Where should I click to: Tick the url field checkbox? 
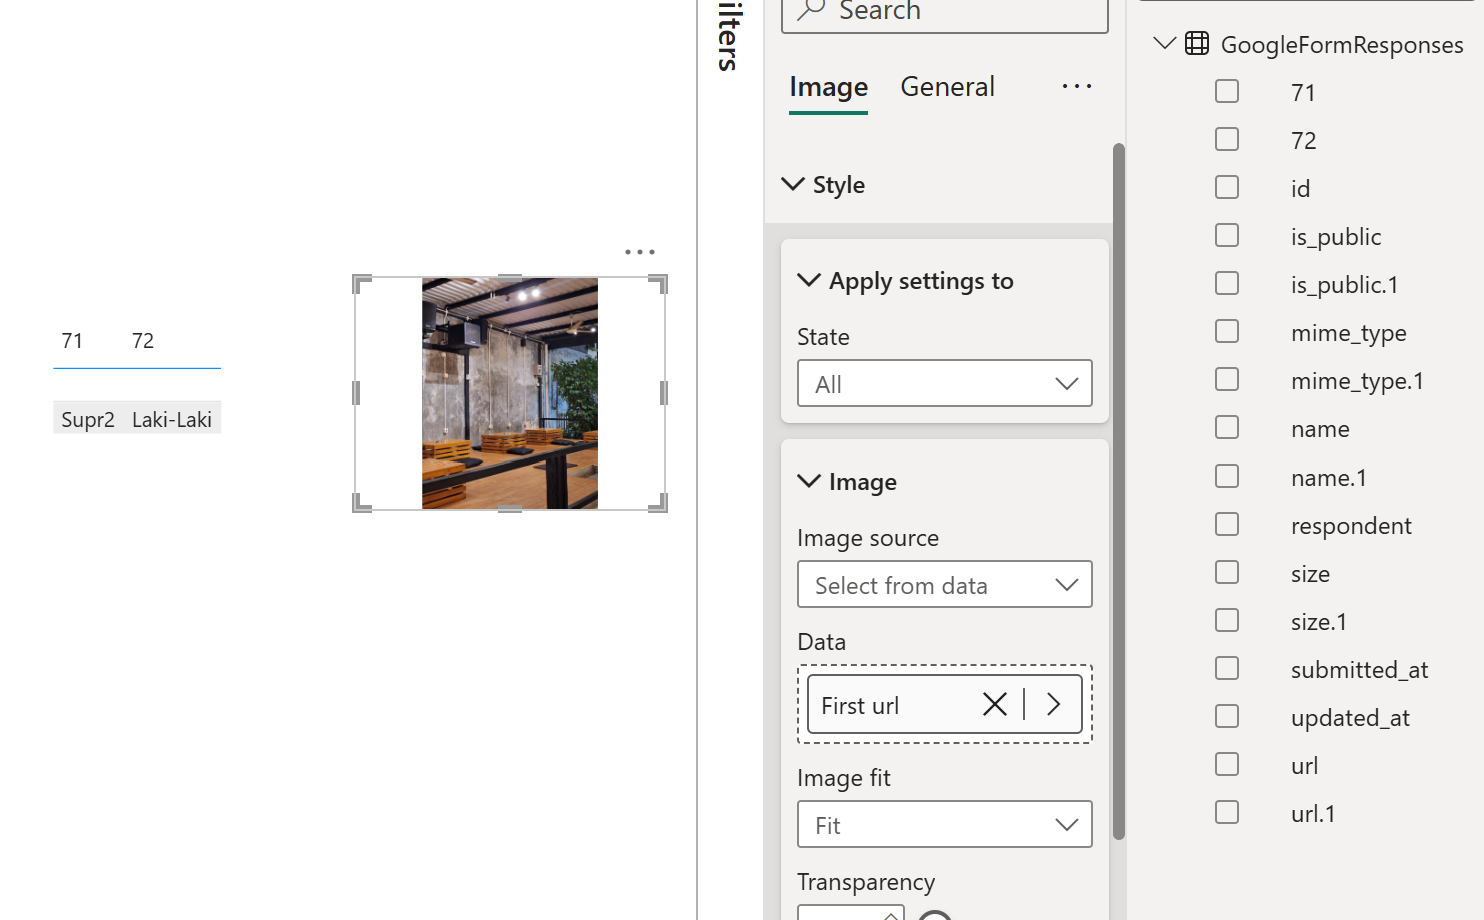1227,764
